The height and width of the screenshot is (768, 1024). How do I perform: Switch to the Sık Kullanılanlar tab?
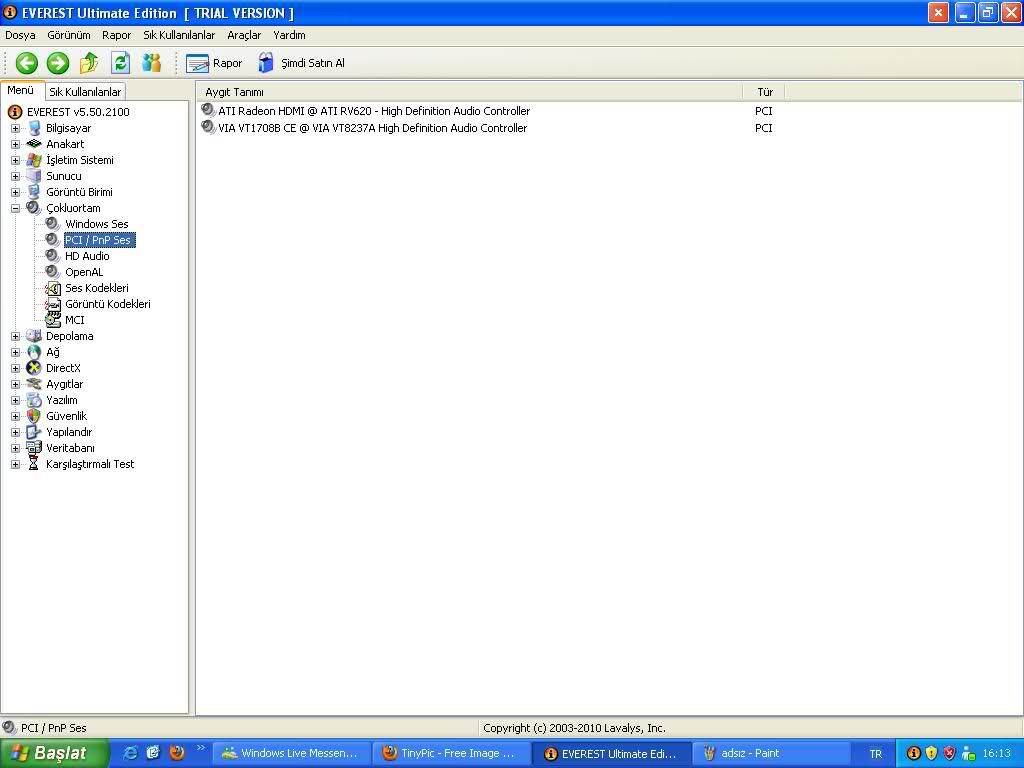[85, 92]
